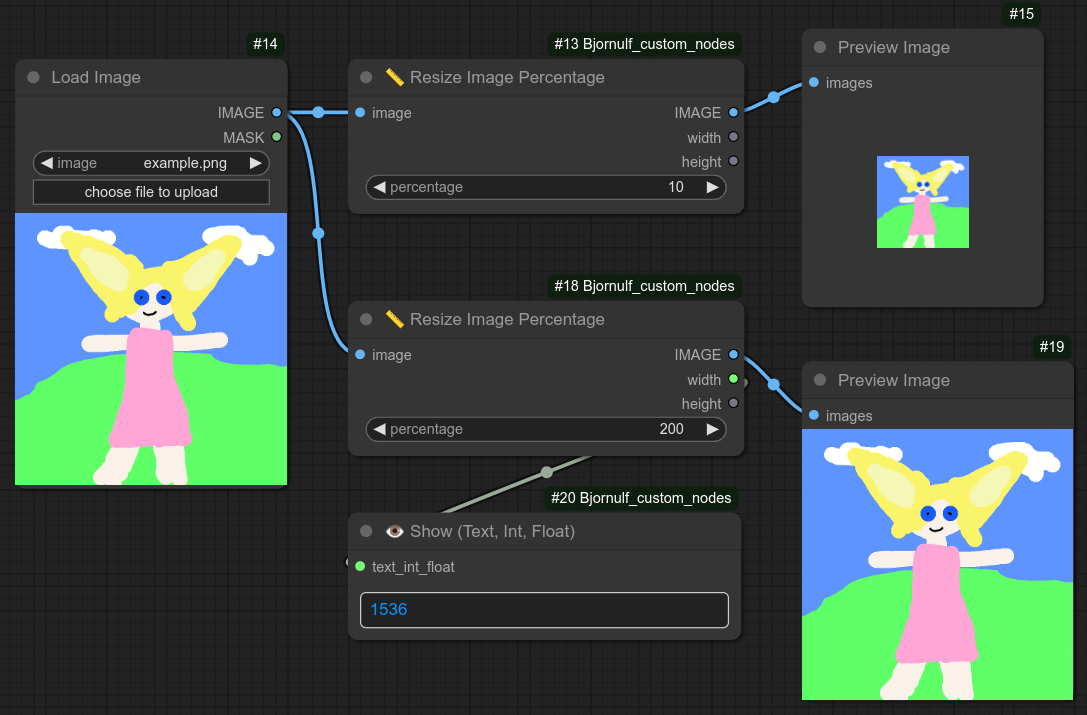The width and height of the screenshot is (1087, 715).
Task: Select previous image with left arrow in Load Image
Action: pyautogui.click(x=46, y=163)
